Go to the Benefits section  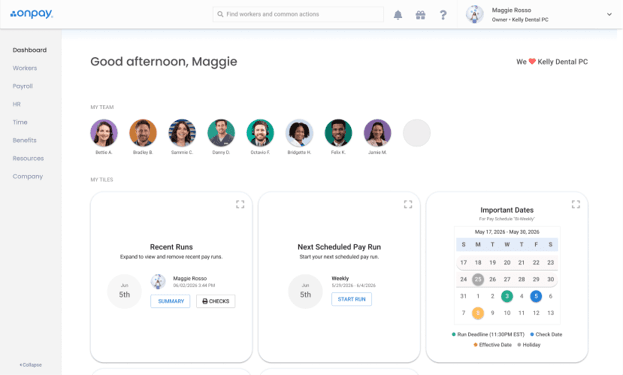(24, 140)
